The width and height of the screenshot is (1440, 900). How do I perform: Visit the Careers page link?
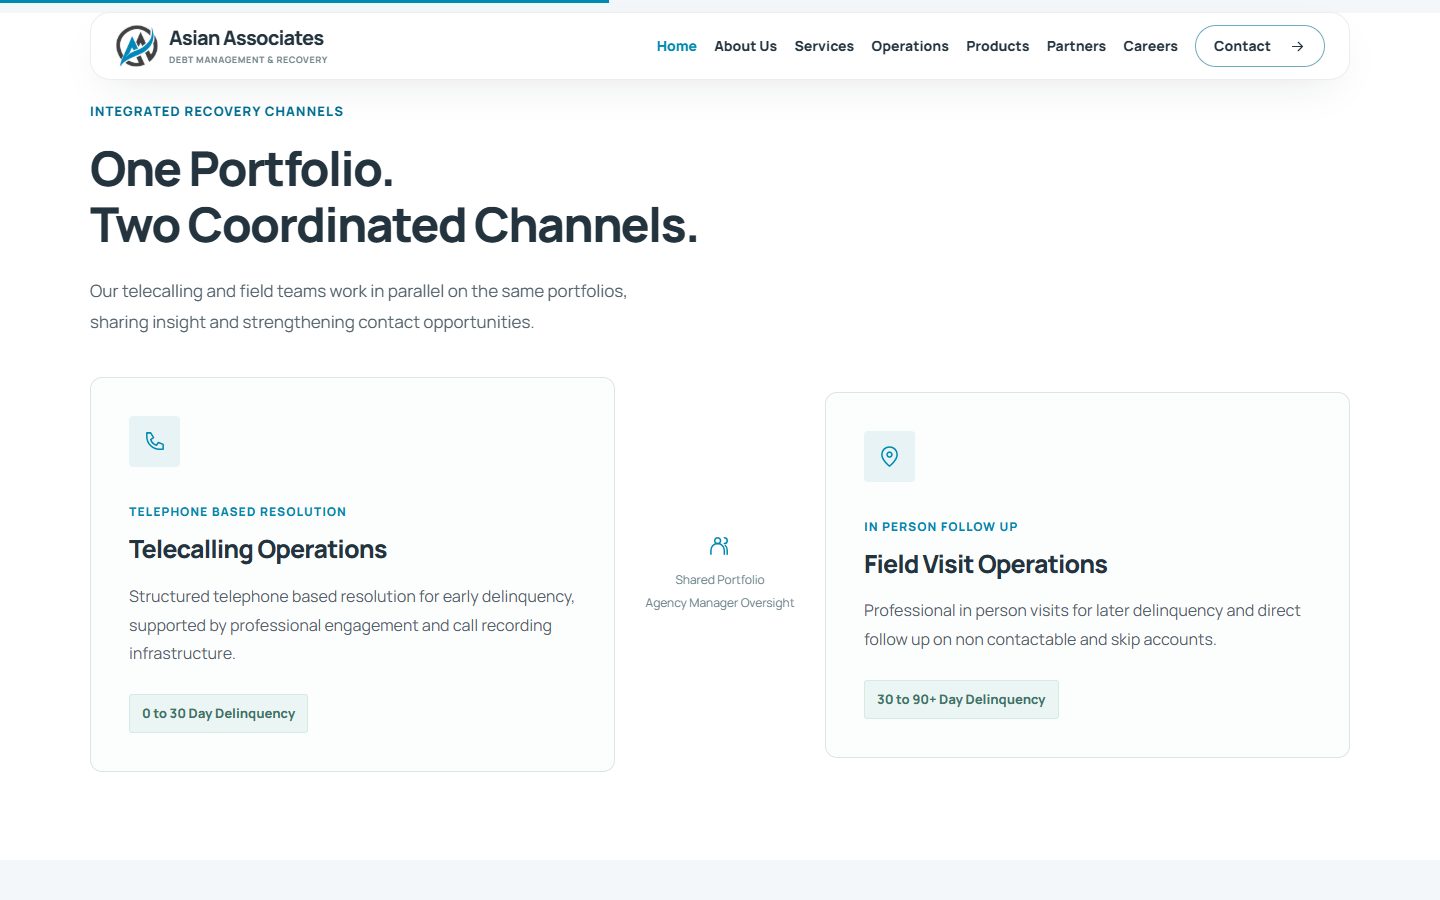click(1150, 46)
